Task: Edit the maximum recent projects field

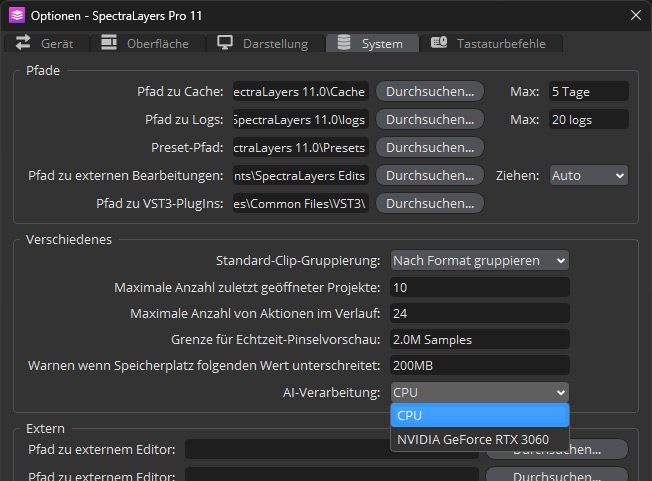Action: click(479, 287)
